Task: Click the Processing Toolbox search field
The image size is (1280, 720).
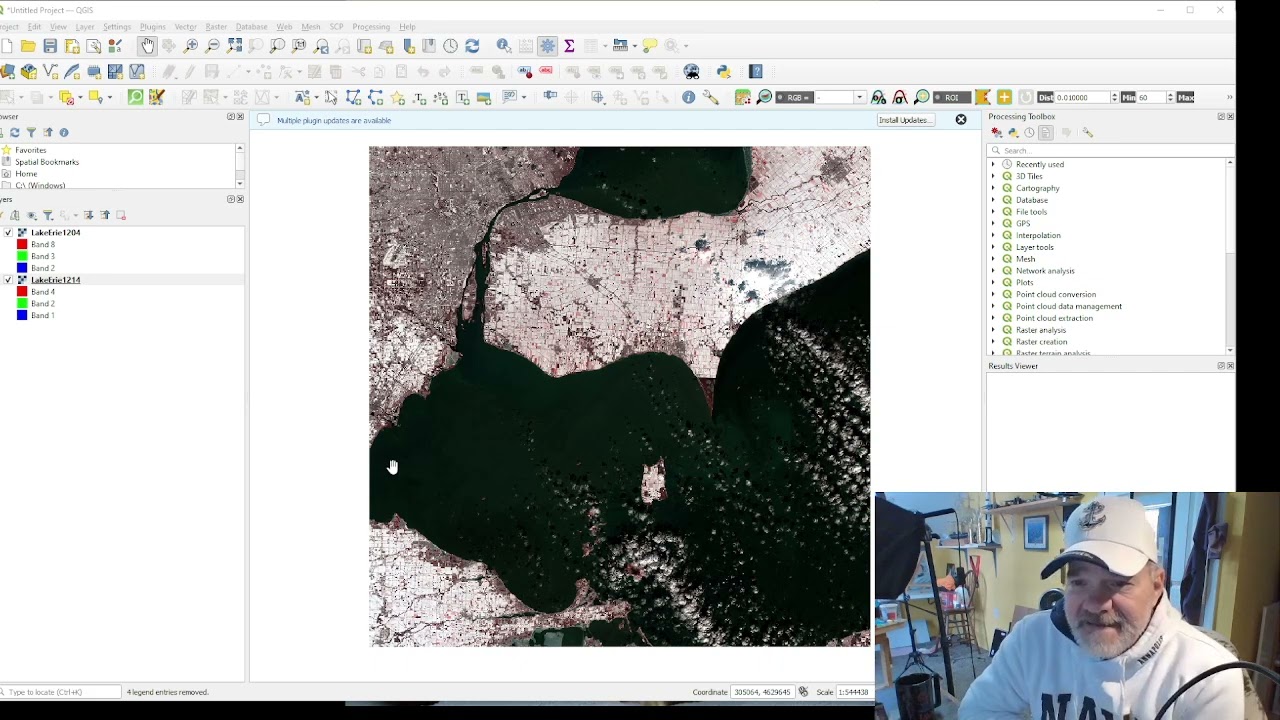Action: click(x=1110, y=150)
